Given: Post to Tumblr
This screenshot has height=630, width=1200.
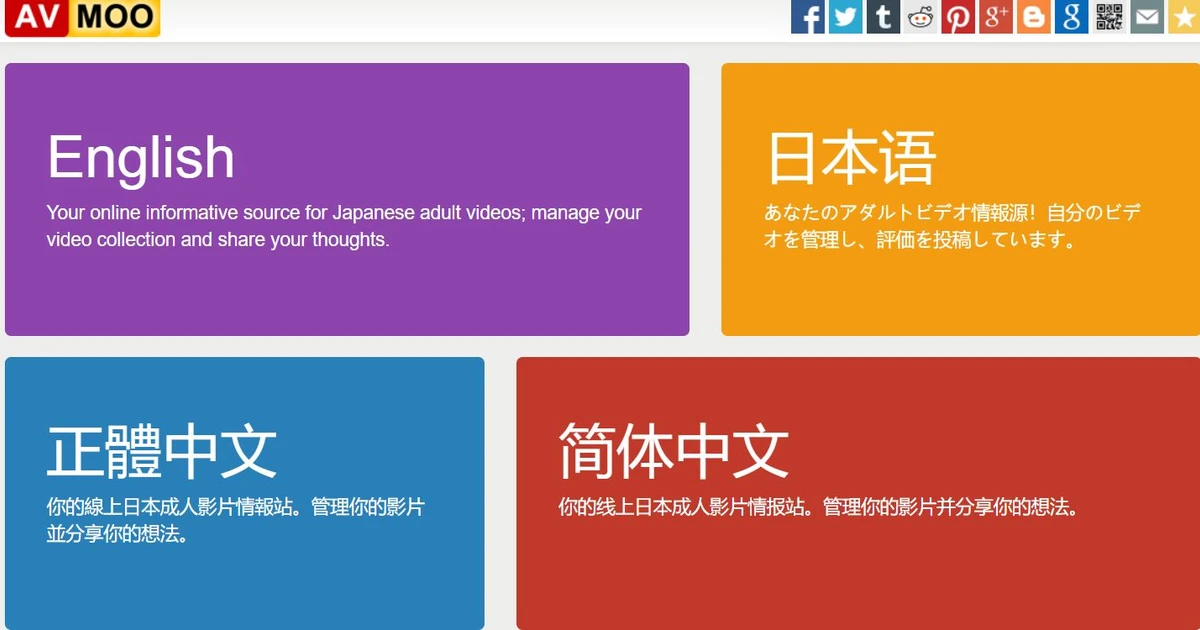Looking at the screenshot, I should [882, 16].
